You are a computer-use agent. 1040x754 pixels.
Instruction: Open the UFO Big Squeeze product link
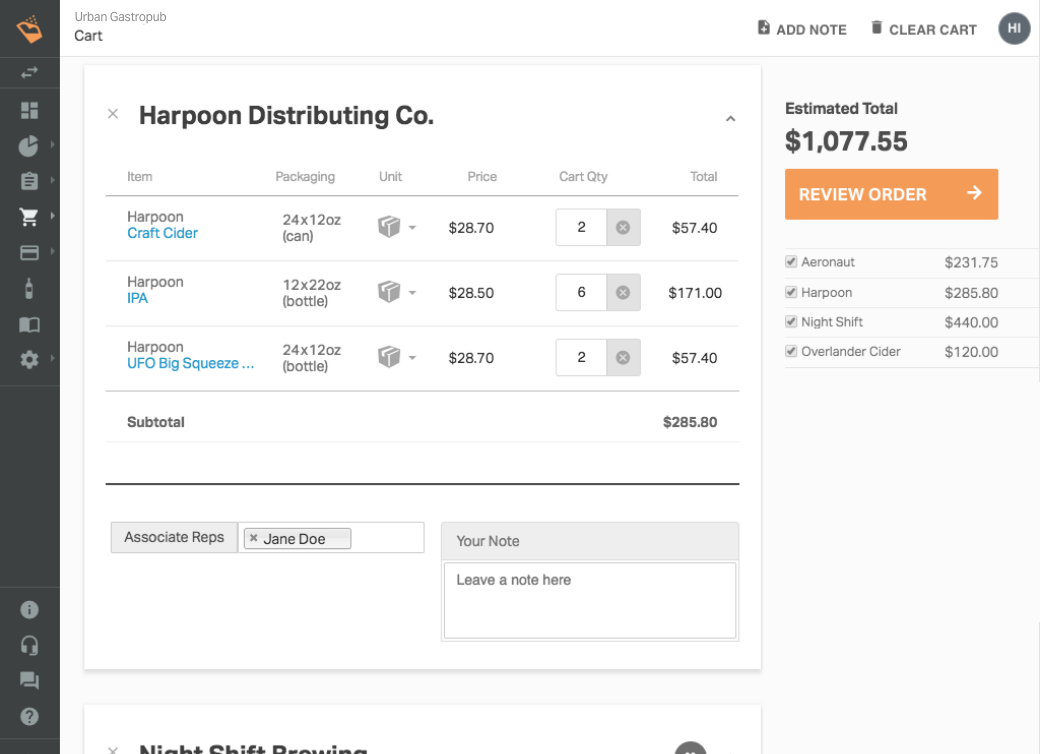click(190, 363)
